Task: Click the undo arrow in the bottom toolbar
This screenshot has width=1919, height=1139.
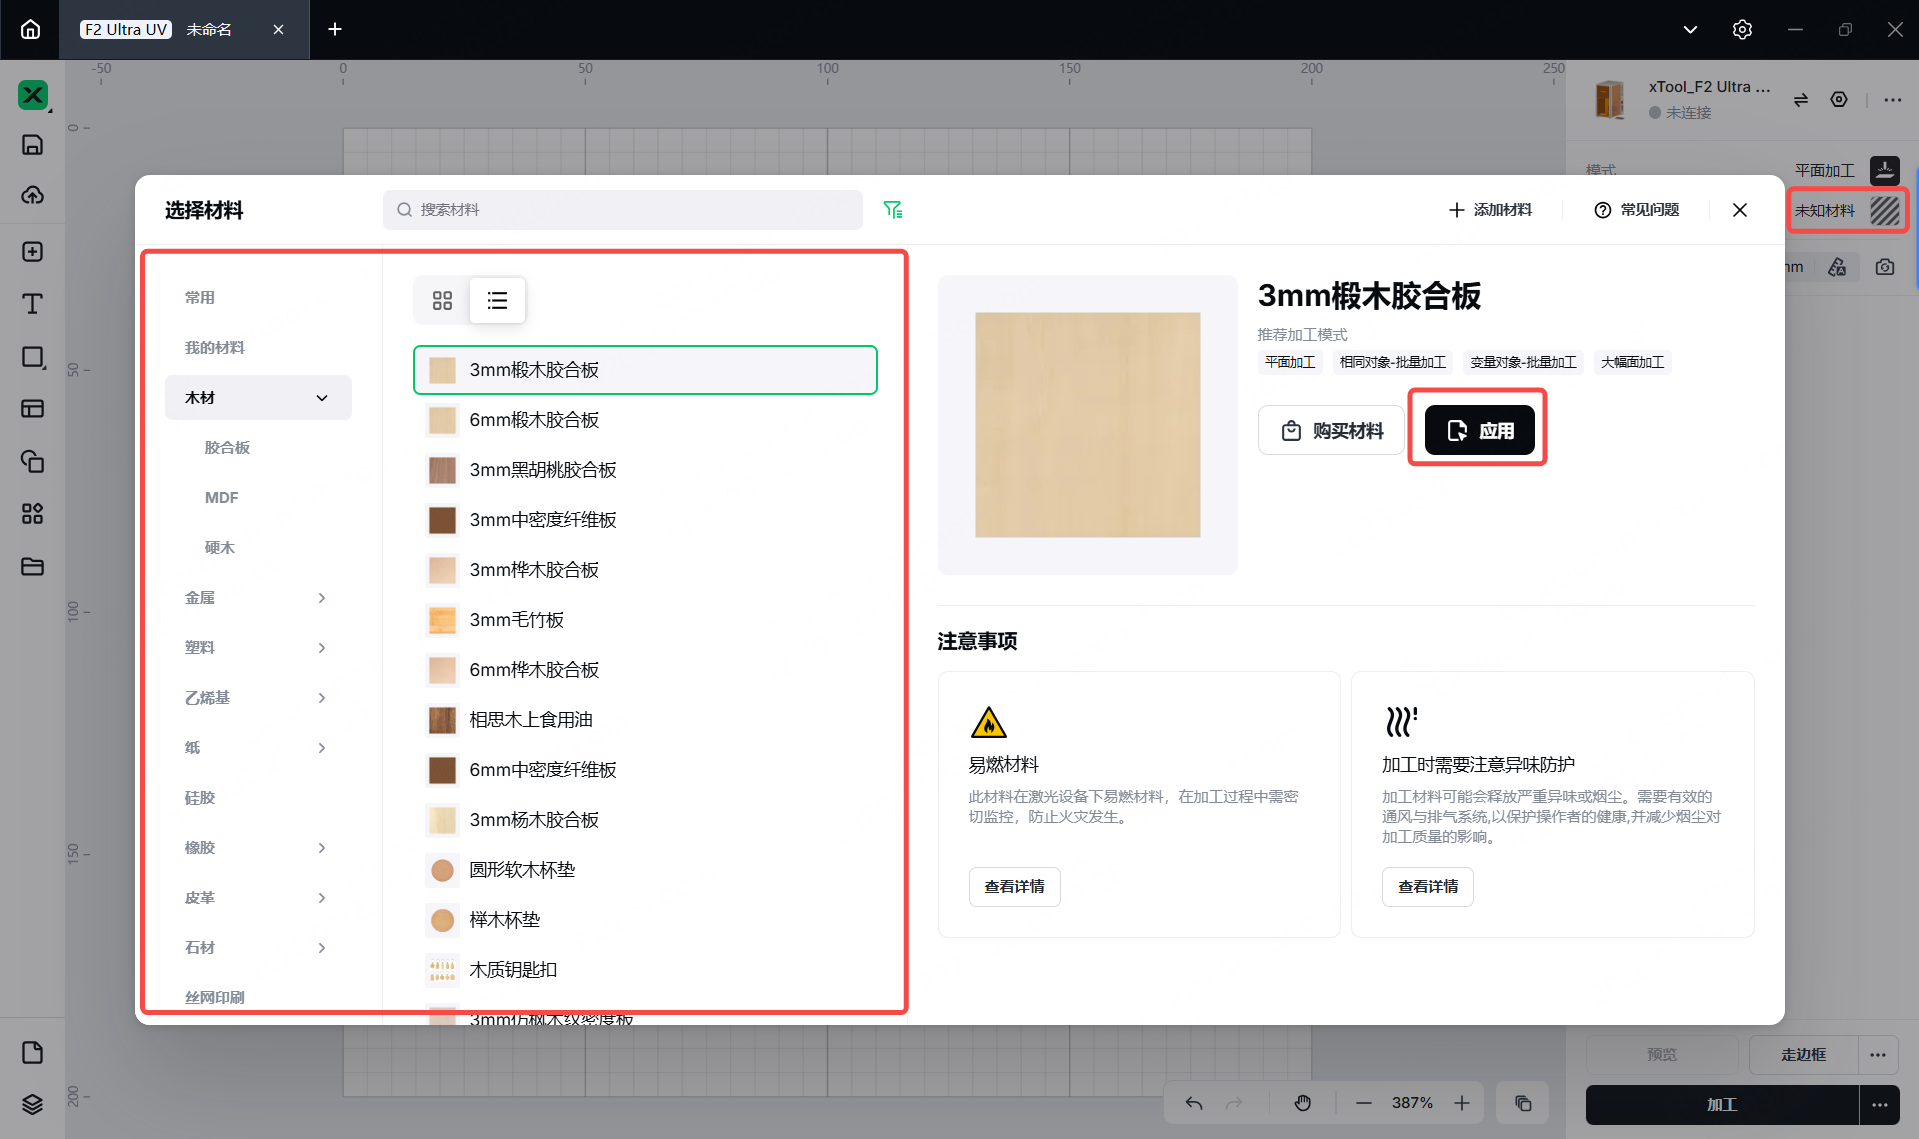Action: [x=1194, y=1103]
